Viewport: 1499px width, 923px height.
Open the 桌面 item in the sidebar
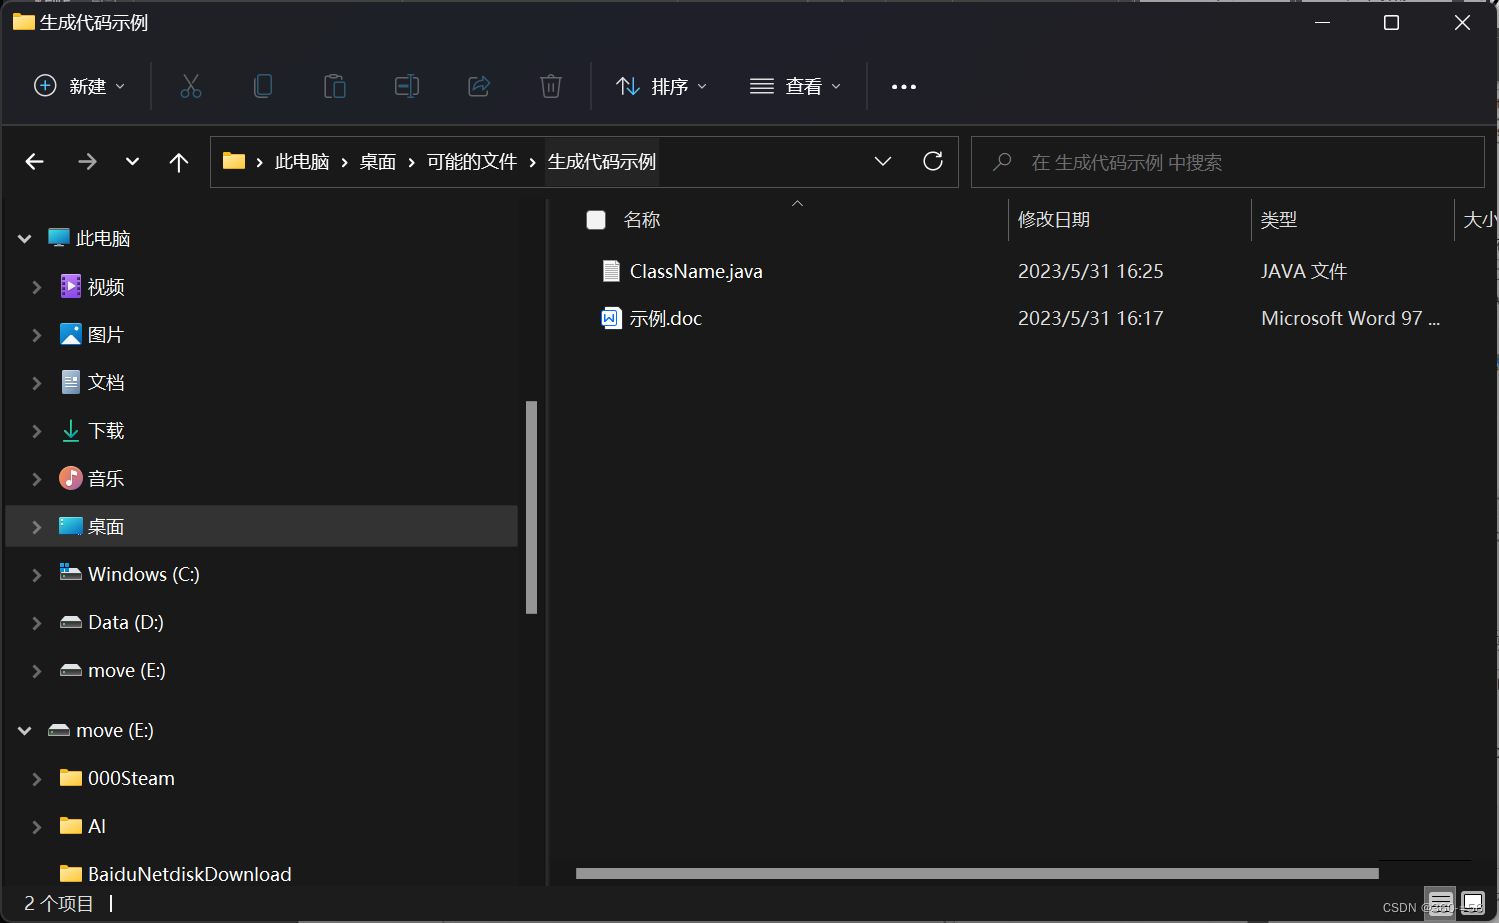point(104,526)
